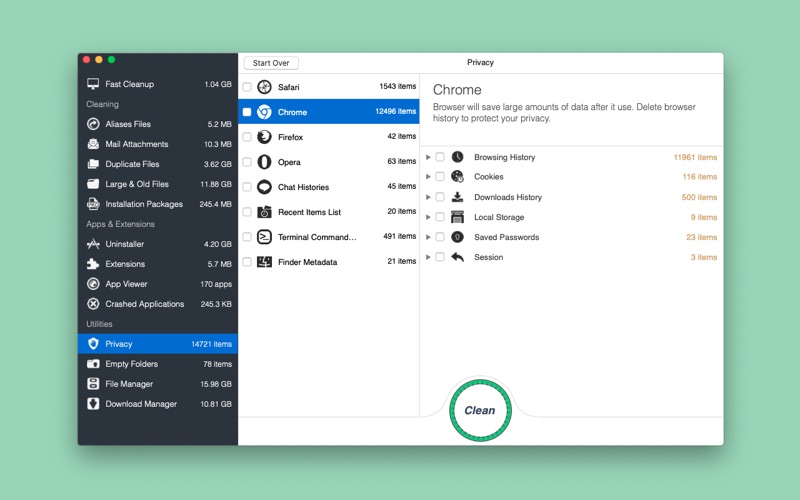Select the Recent Items List checkbox

247,212
